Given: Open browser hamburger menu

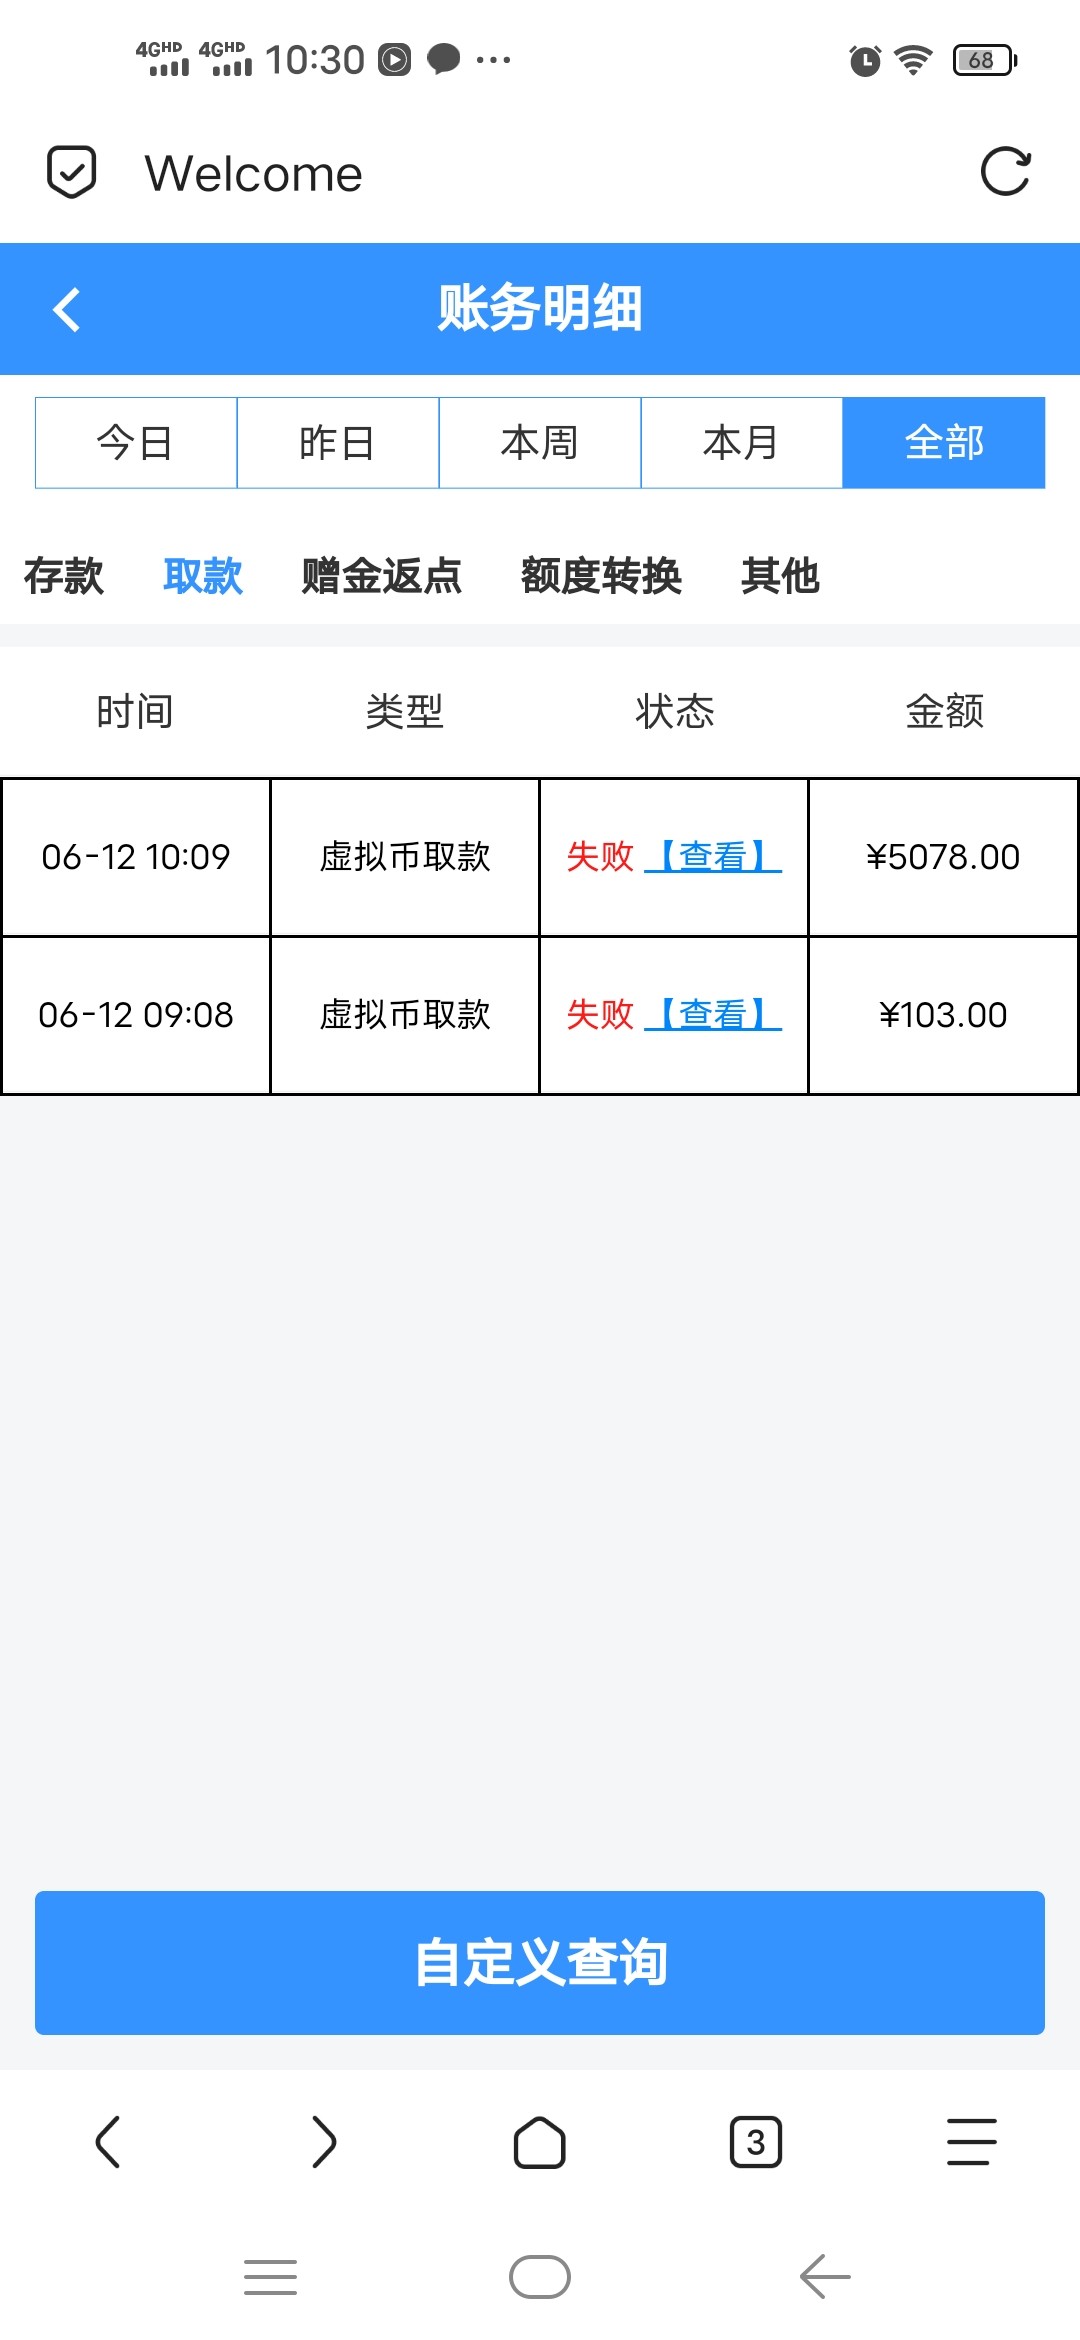Looking at the screenshot, I should pyautogui.click(x=972, y=2142).
